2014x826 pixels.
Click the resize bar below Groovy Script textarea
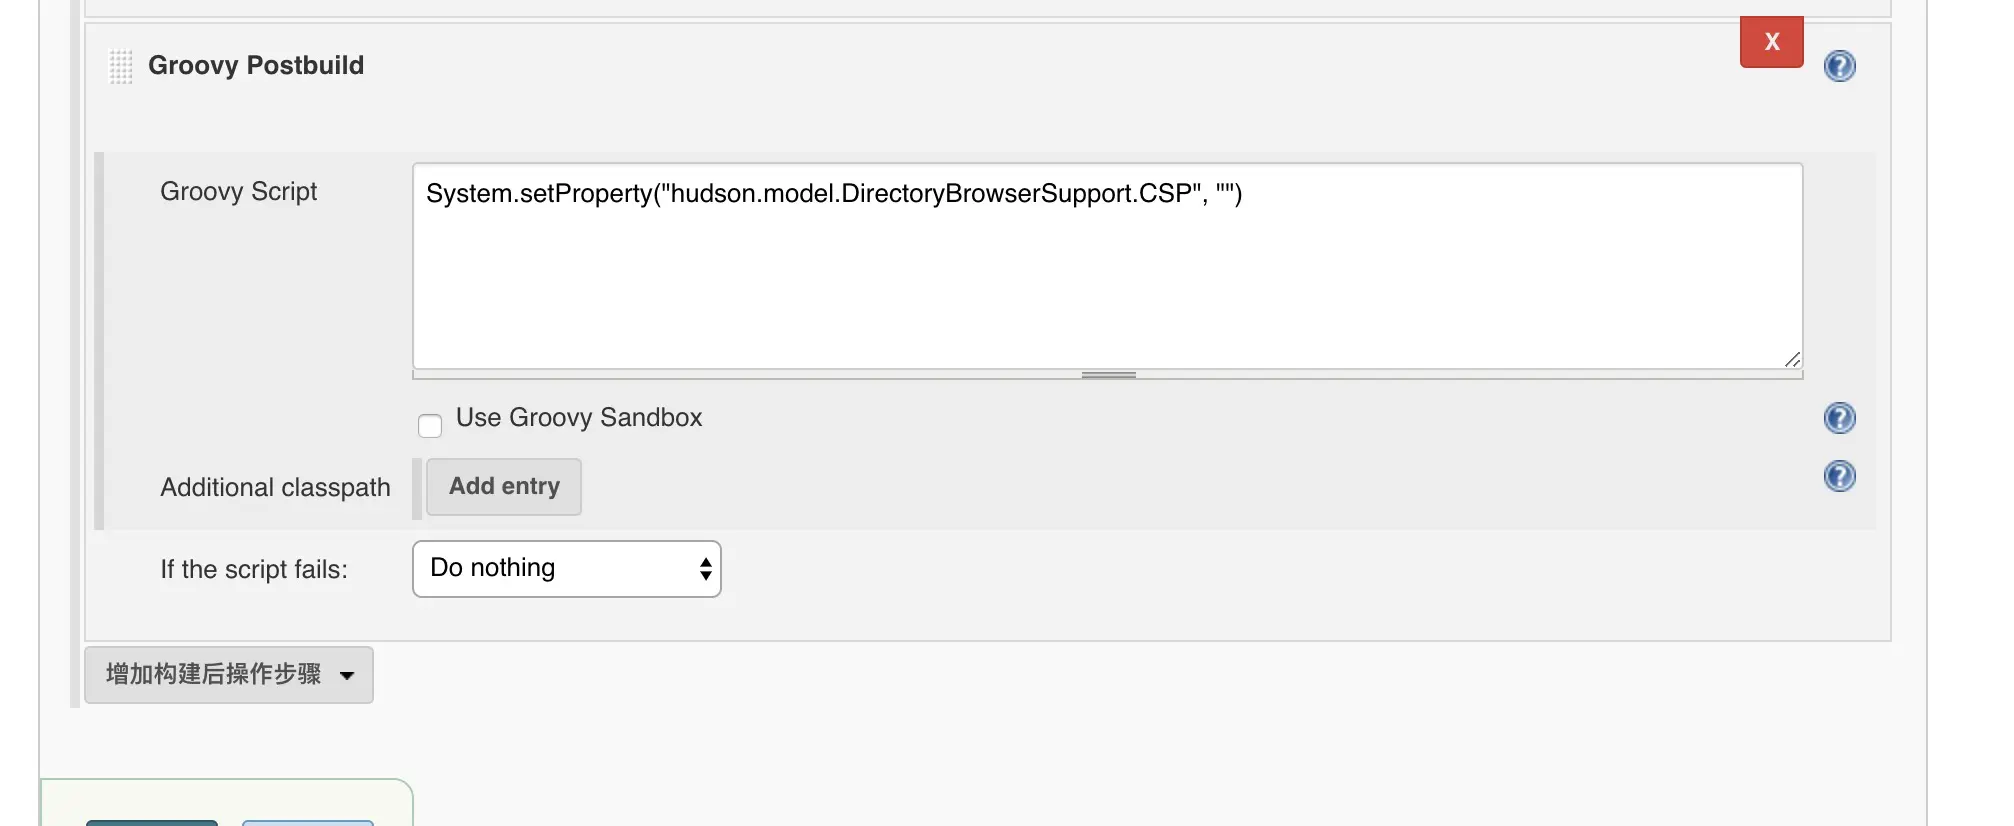coord(1108,375)
